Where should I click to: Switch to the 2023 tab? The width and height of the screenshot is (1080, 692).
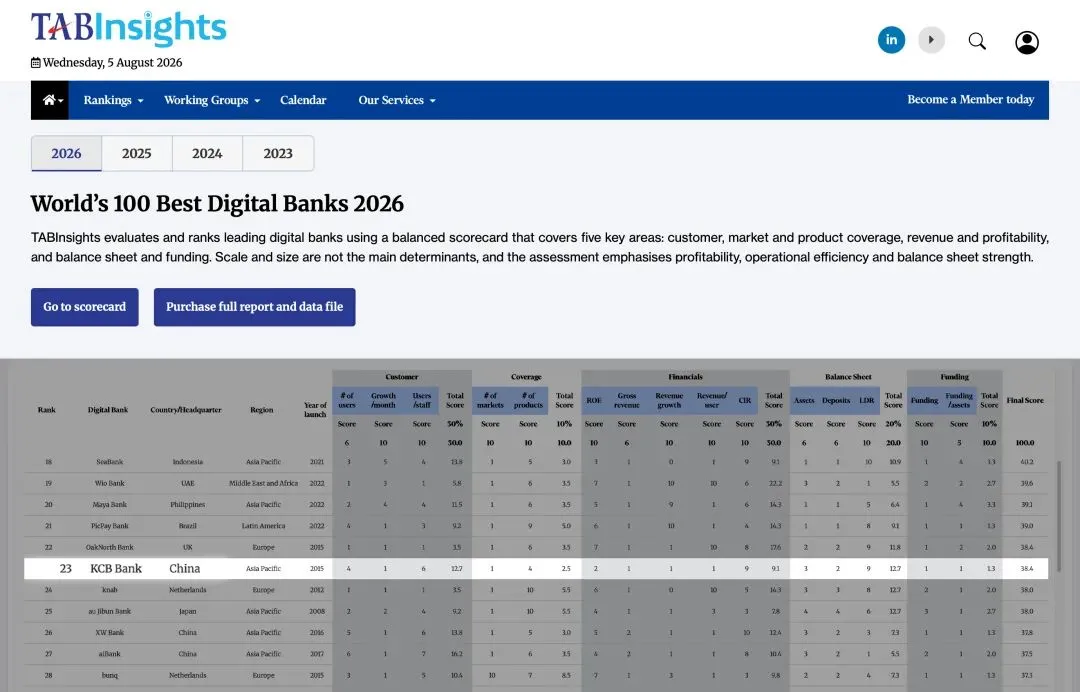point(278,153)
